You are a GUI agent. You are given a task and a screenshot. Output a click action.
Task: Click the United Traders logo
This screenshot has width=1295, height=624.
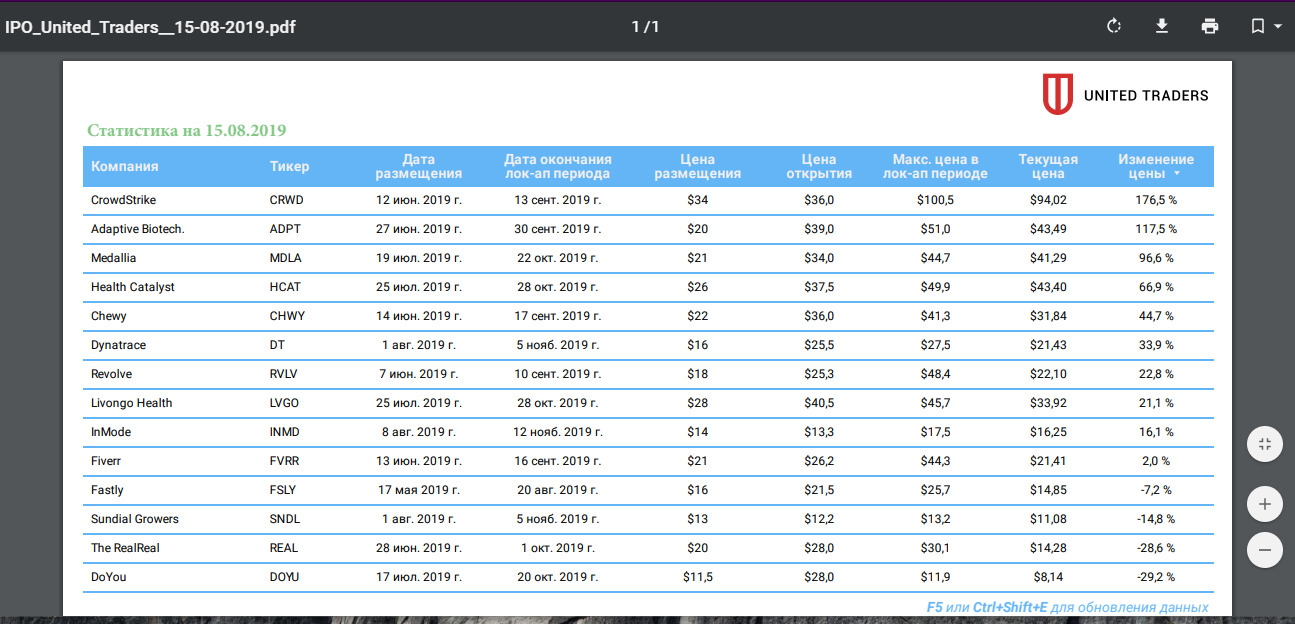point(1126,95)
